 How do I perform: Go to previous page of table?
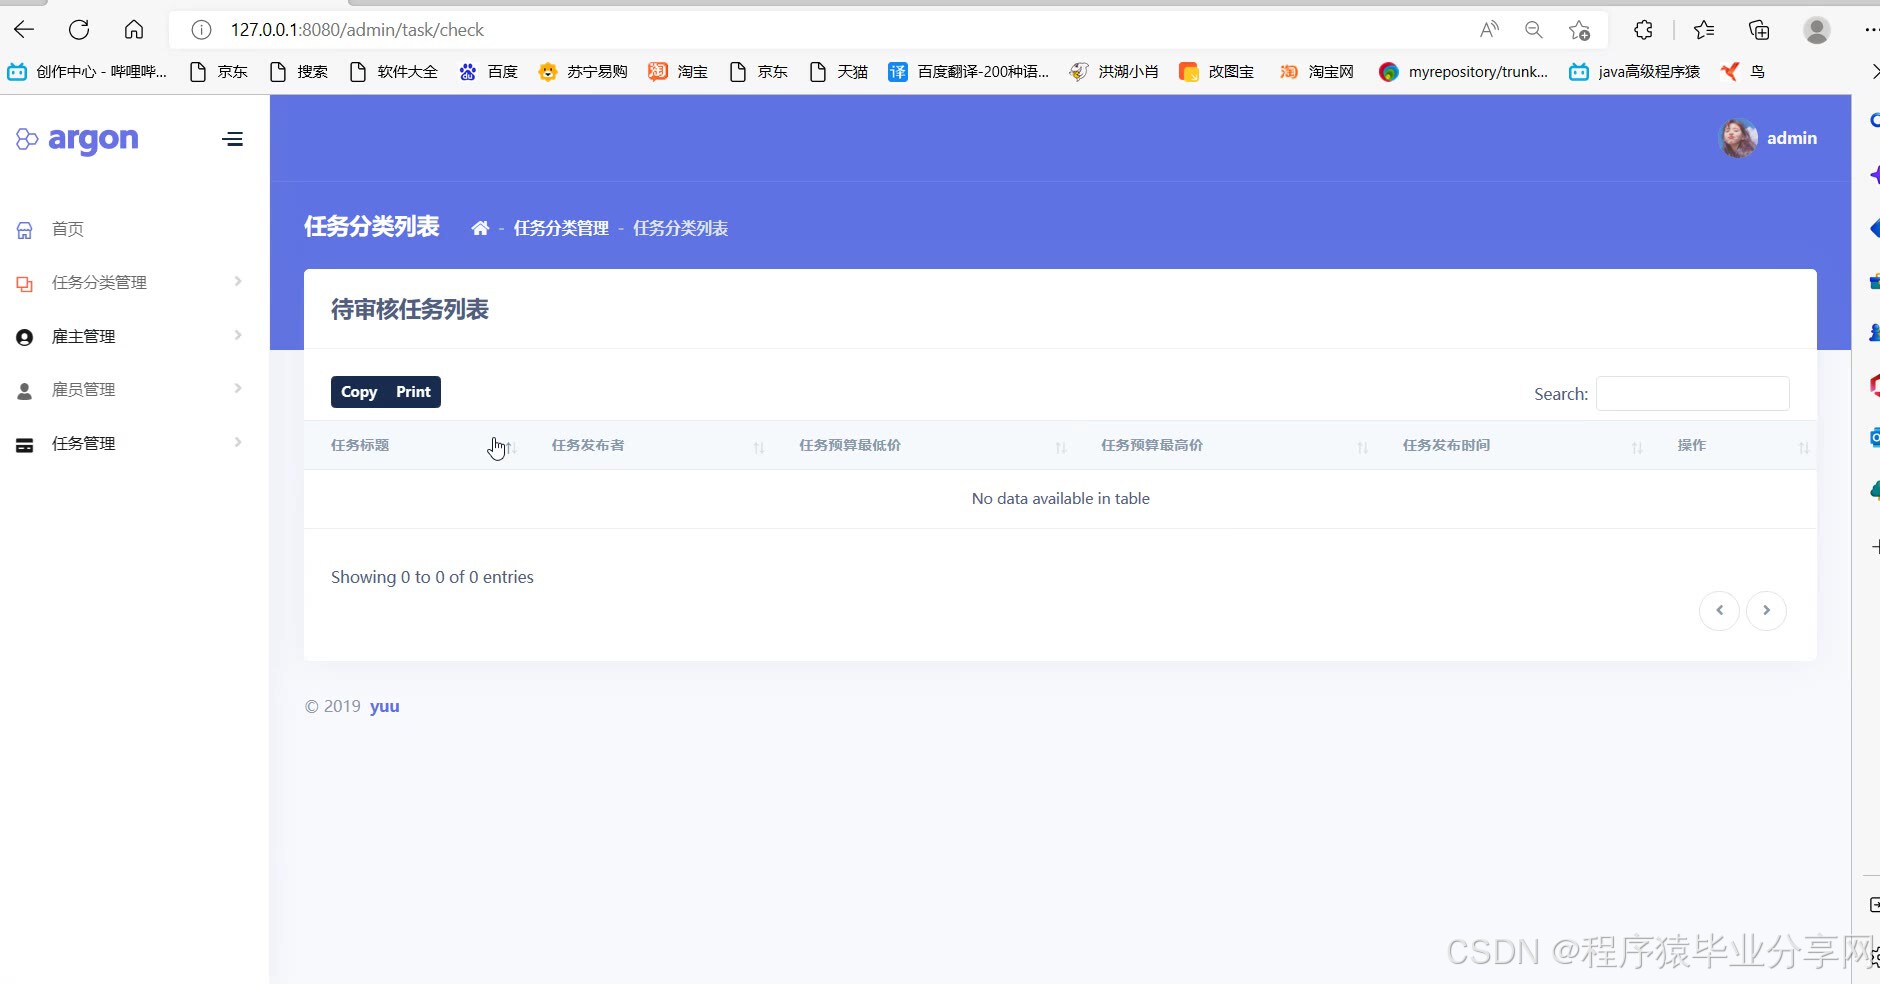[1719, 610]
